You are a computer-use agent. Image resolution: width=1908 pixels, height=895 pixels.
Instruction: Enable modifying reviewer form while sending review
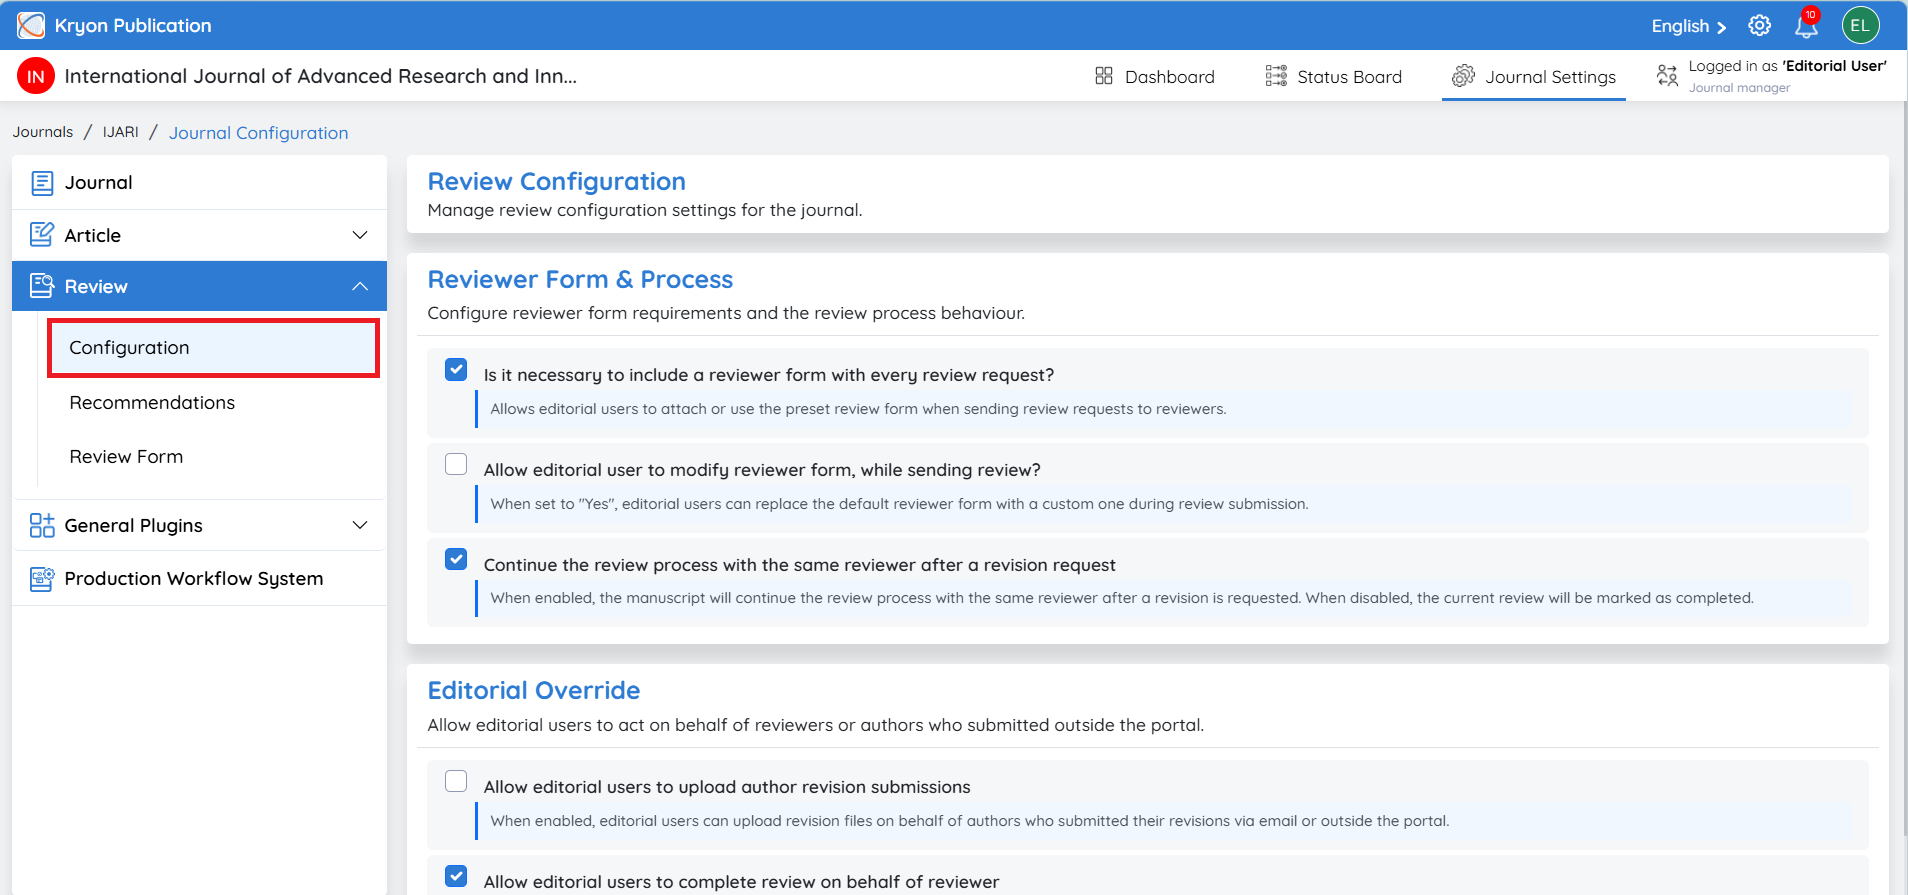(456, 464)
